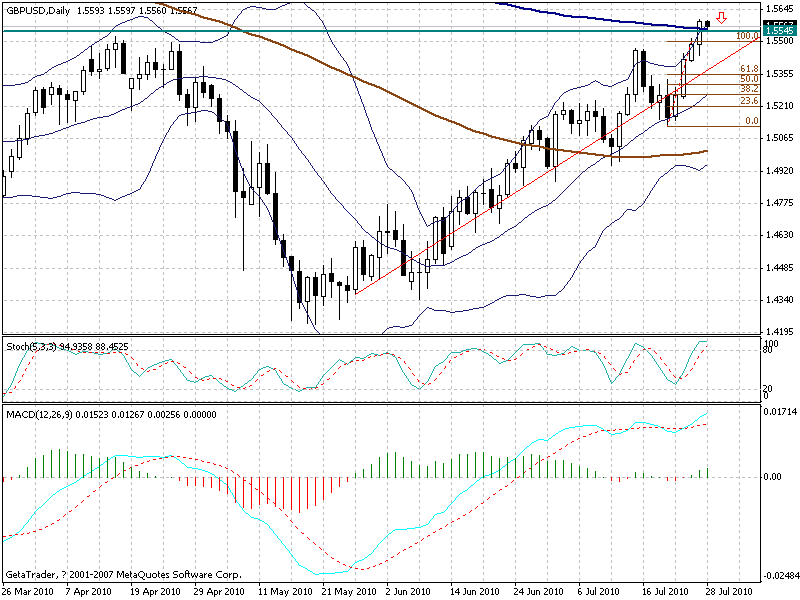
Task: Click the Fibonacci 100.0 level label
Action: pos(747,36)
